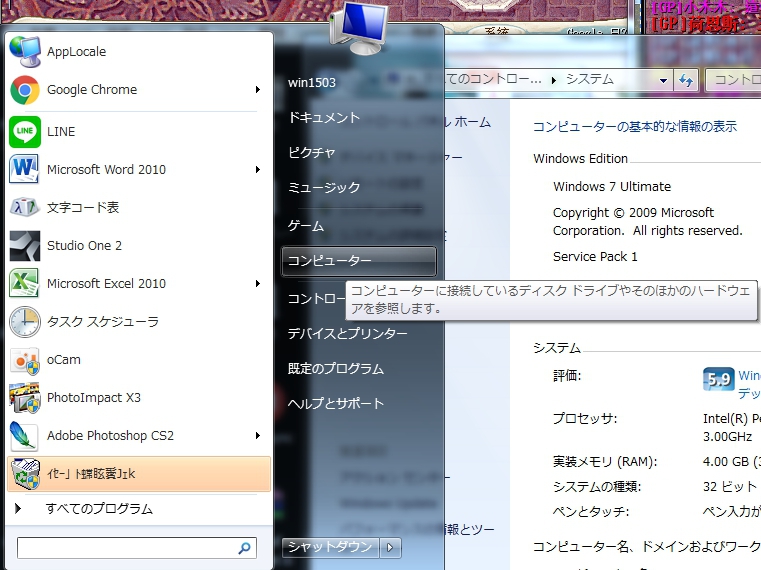Image resolution: width=761 pixels, height=570 pixels.
Task: Click the Windows Experience Index link
Action: 749,384
